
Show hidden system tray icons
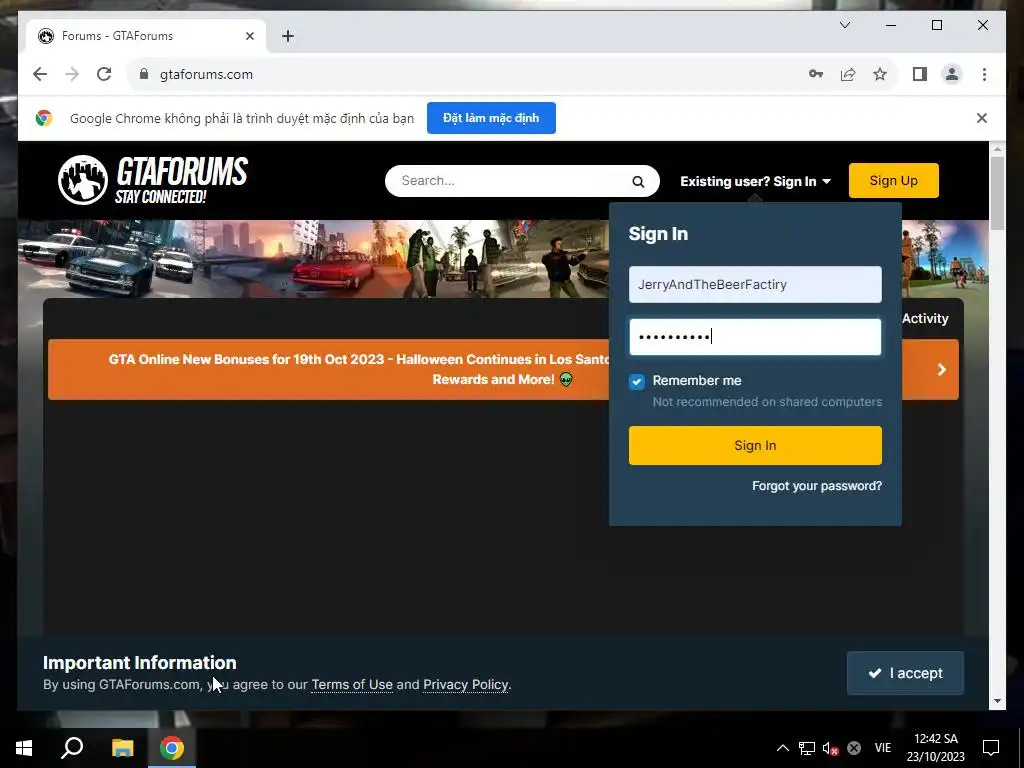782,748
